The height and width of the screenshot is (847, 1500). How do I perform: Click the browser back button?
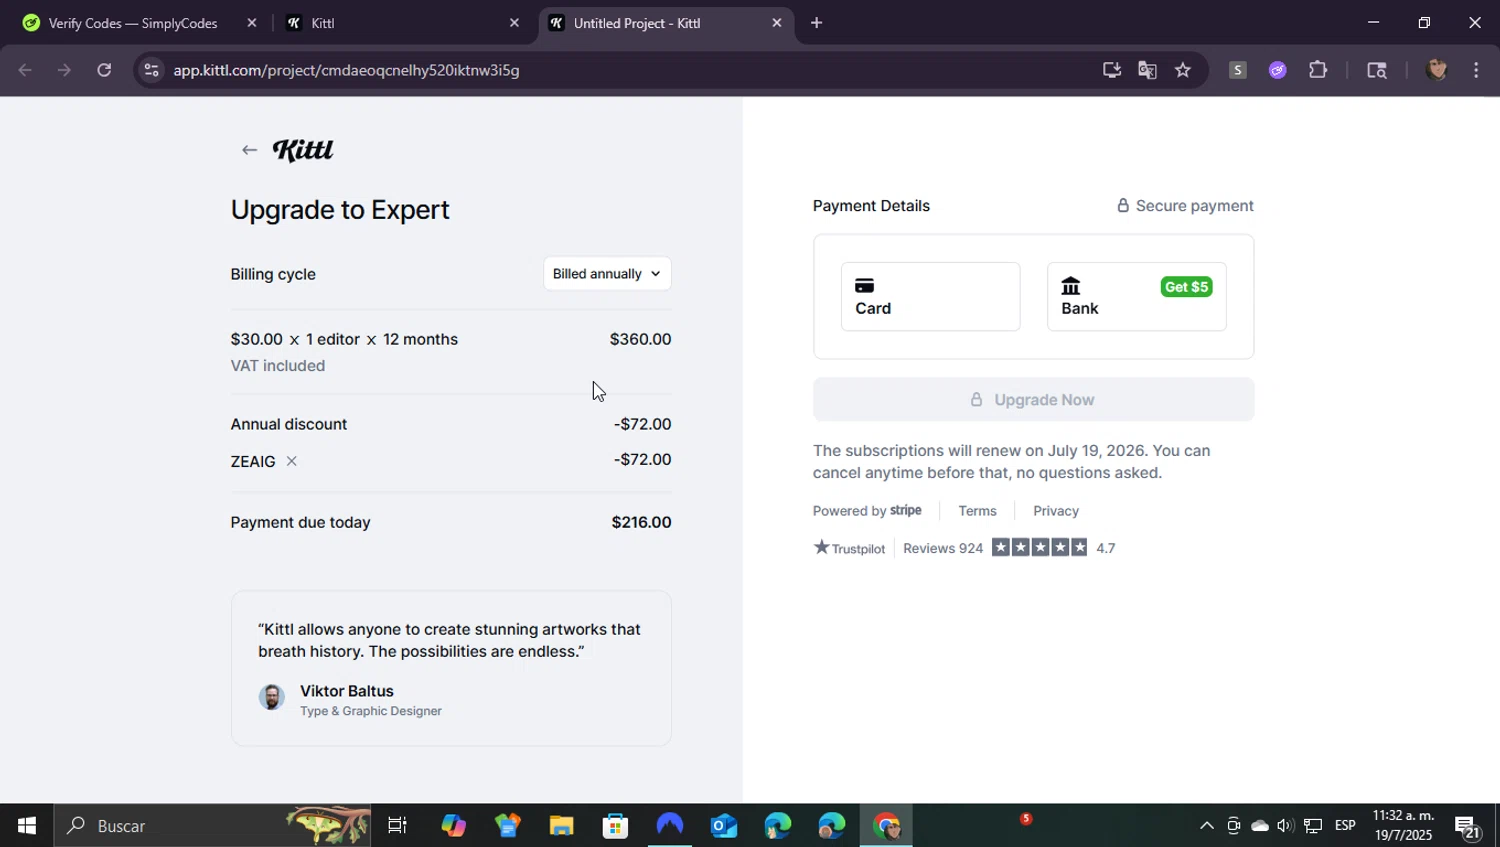coord(25,70)
